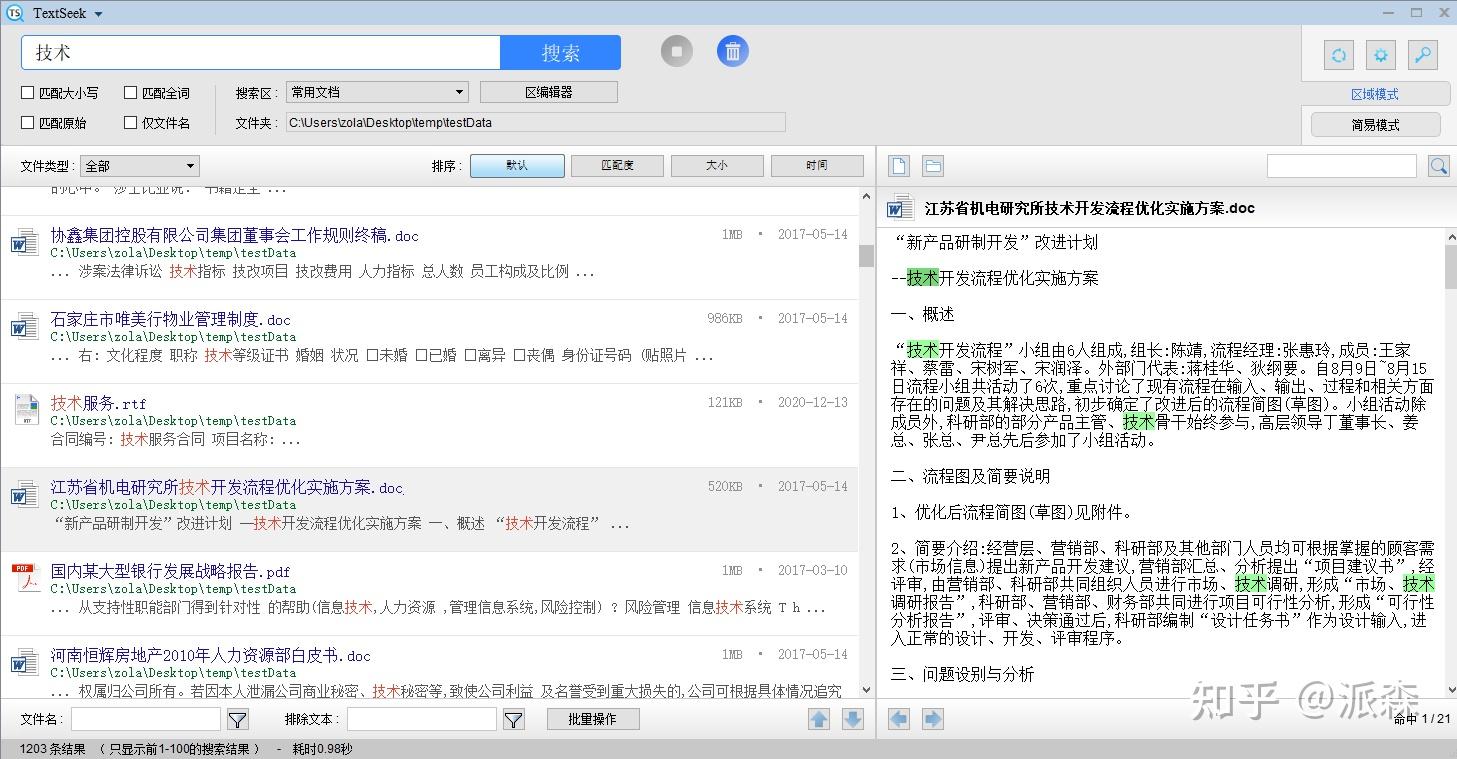Open the 常用文档 search scope dropdown
The width and height of the screenshot is (1457, 759).
[376, 91]
